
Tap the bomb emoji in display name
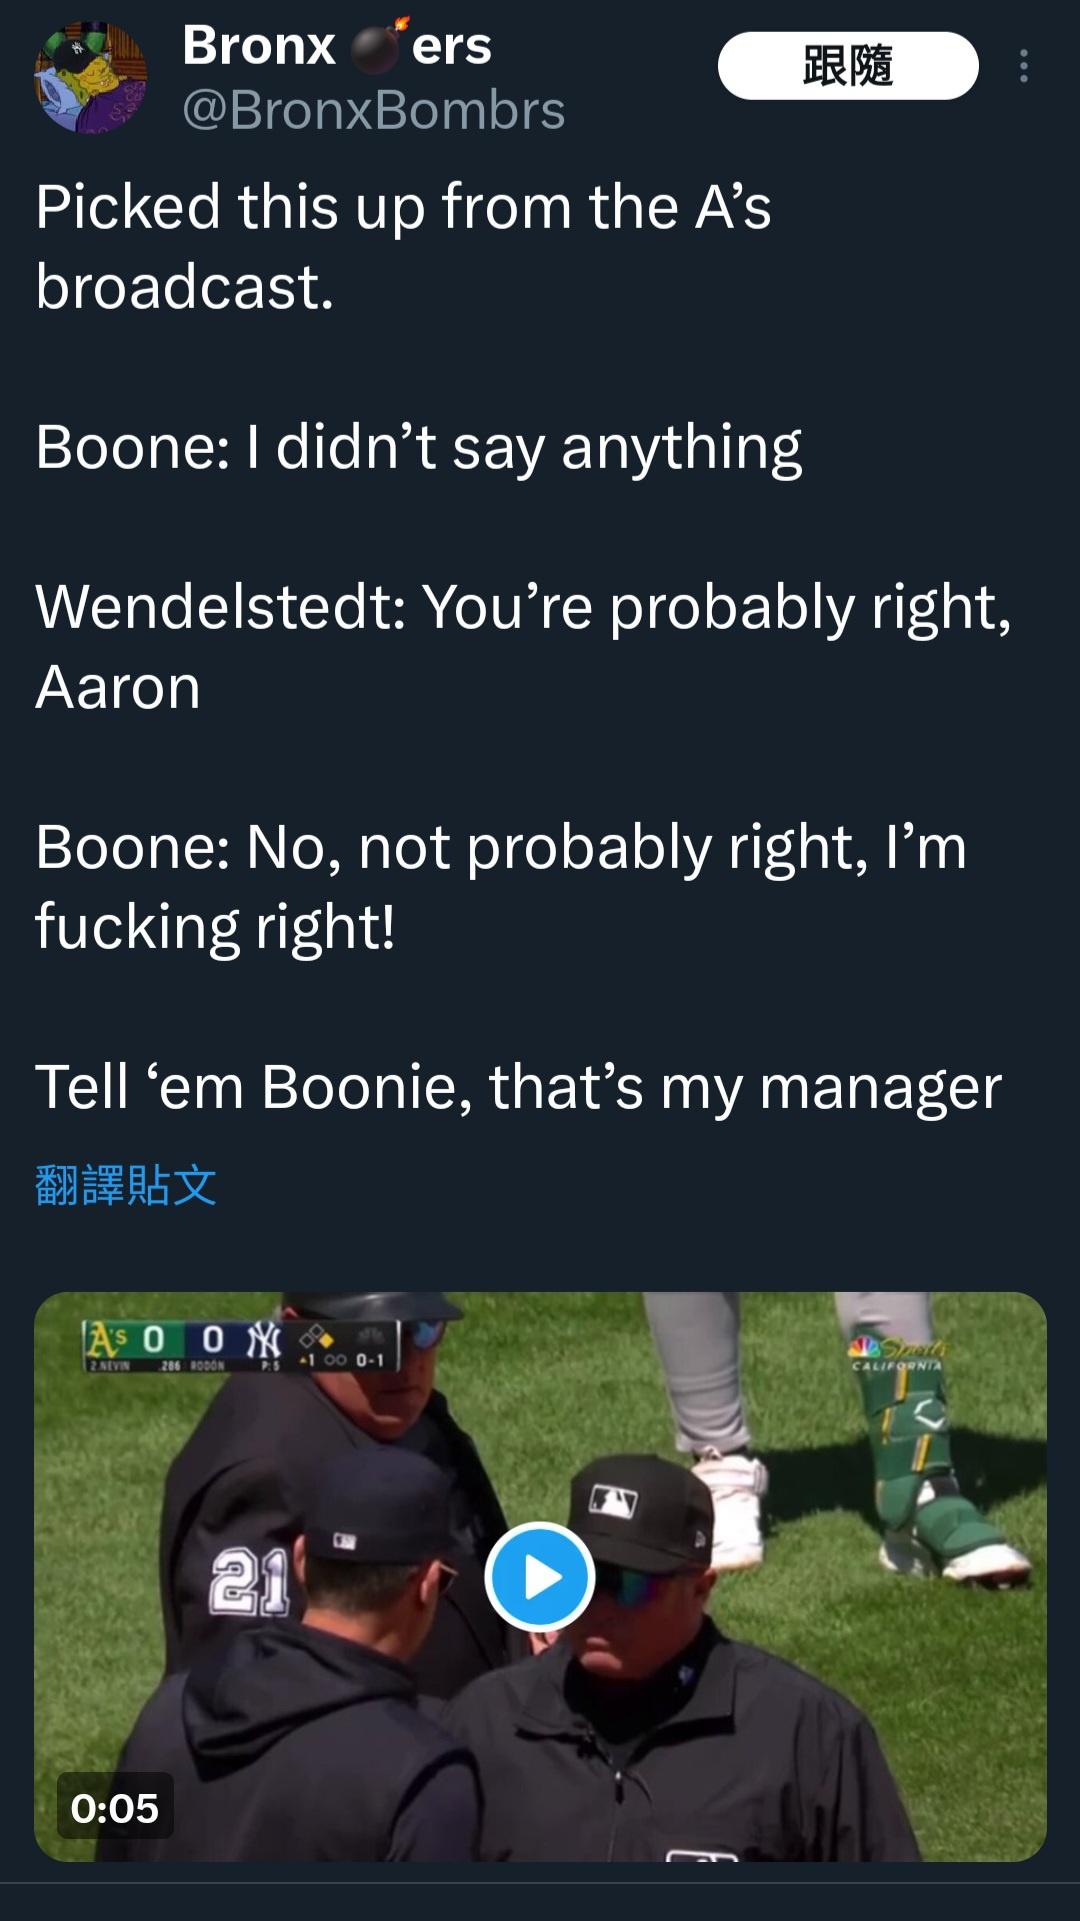376,46
